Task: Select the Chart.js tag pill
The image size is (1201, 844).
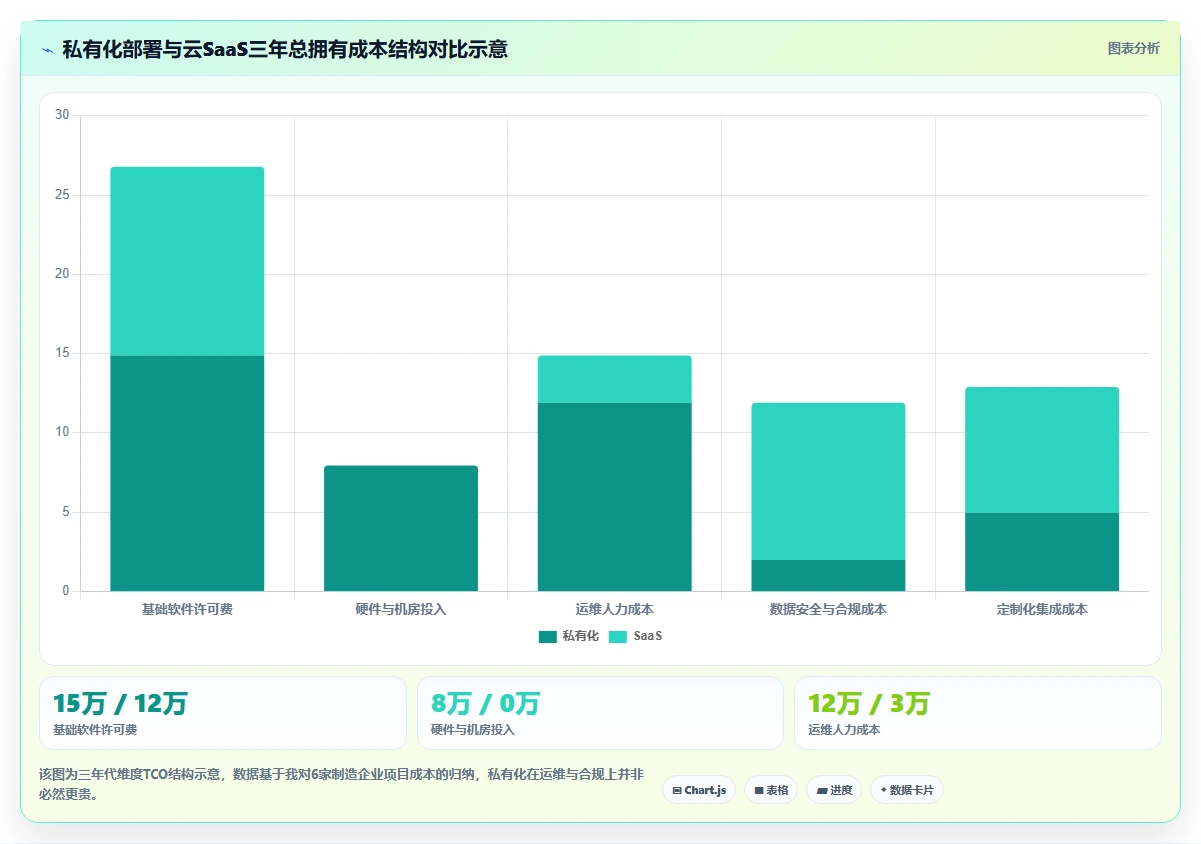Action: (x=699, y=790)
